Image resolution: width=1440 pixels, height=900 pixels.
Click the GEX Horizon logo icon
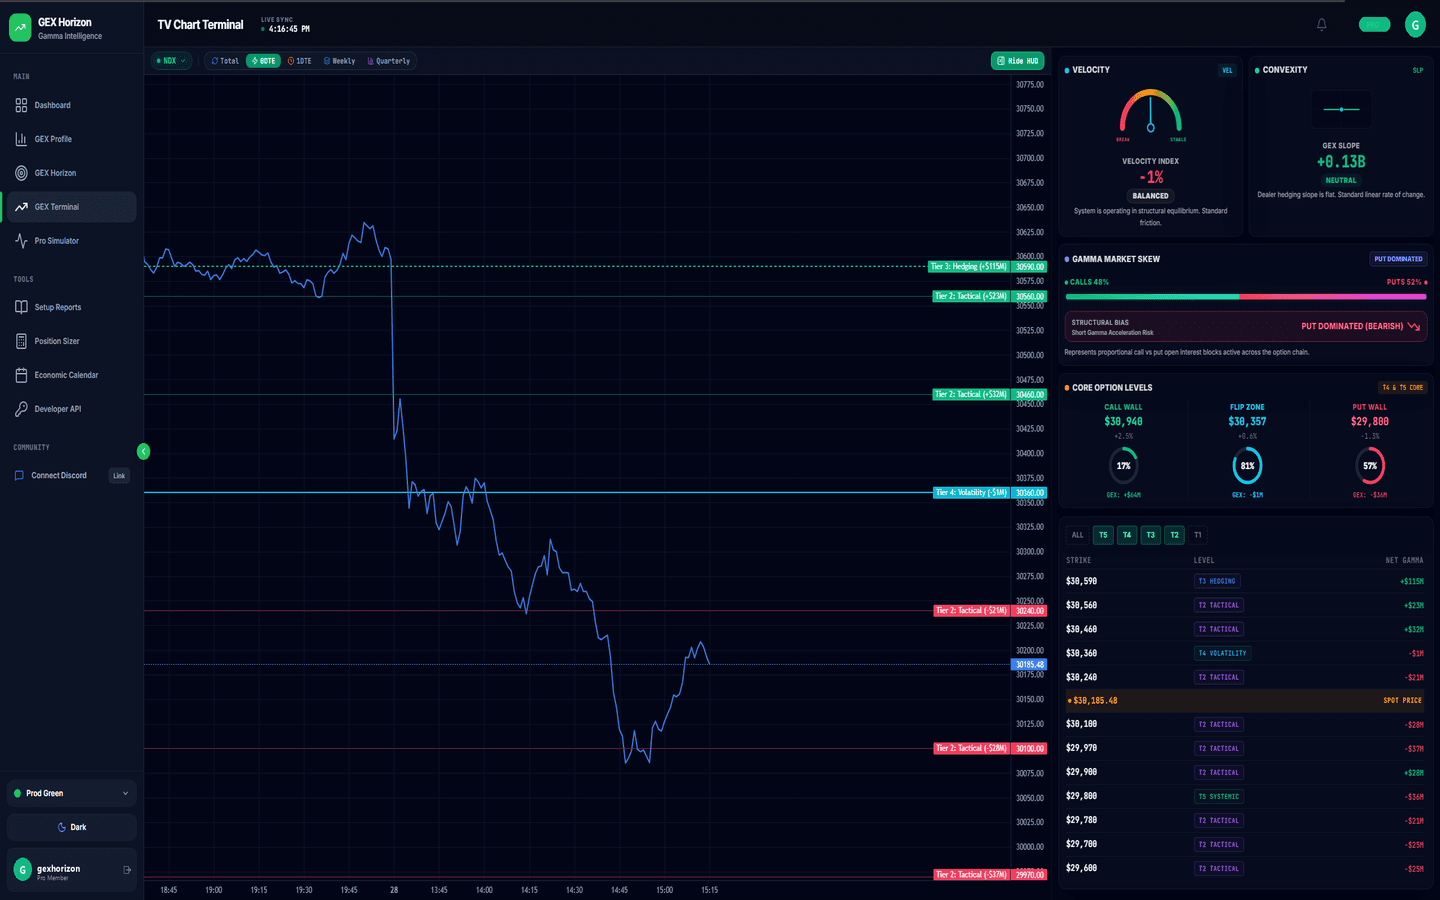[x=20, y=28]
